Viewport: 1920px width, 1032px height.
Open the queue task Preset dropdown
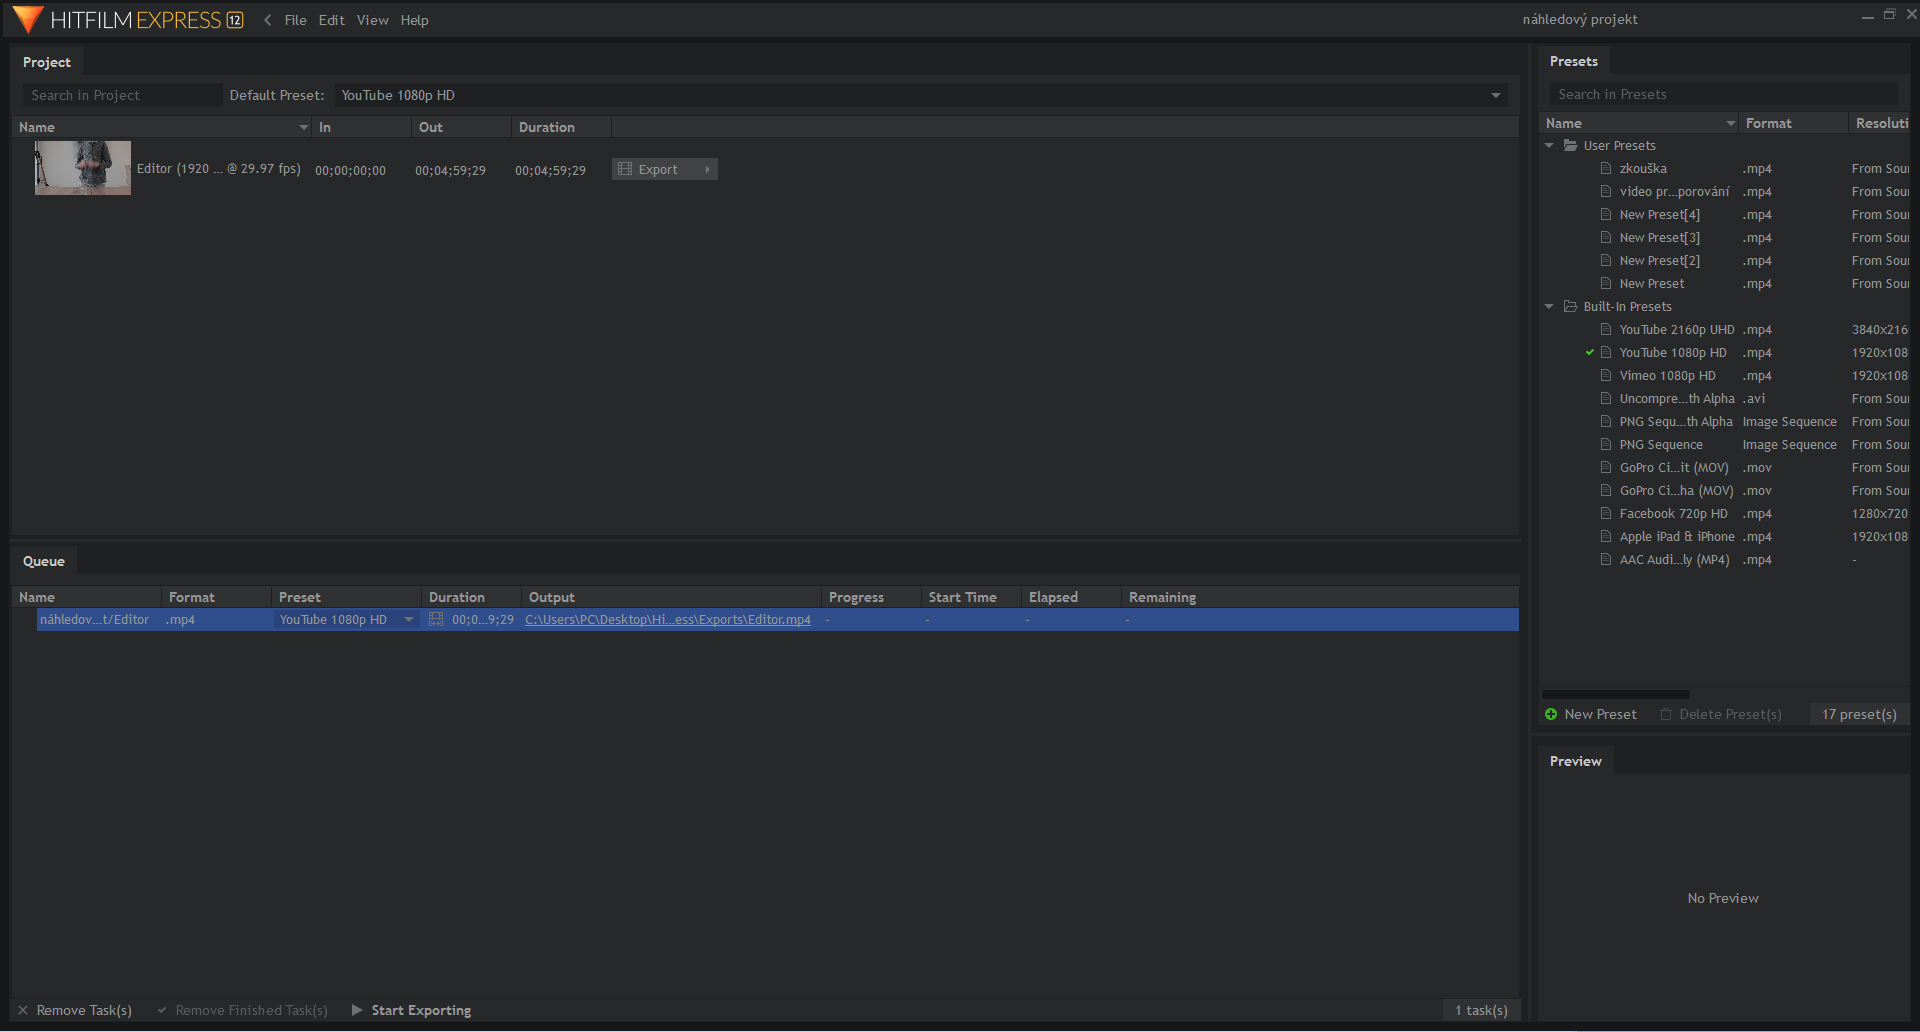(x=409, y=620)
